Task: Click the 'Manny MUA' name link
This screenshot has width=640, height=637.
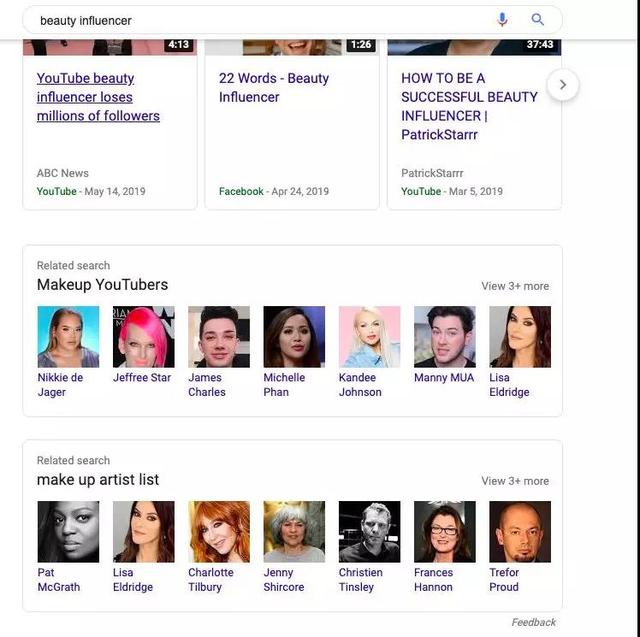Action: (x=444, y=377)
